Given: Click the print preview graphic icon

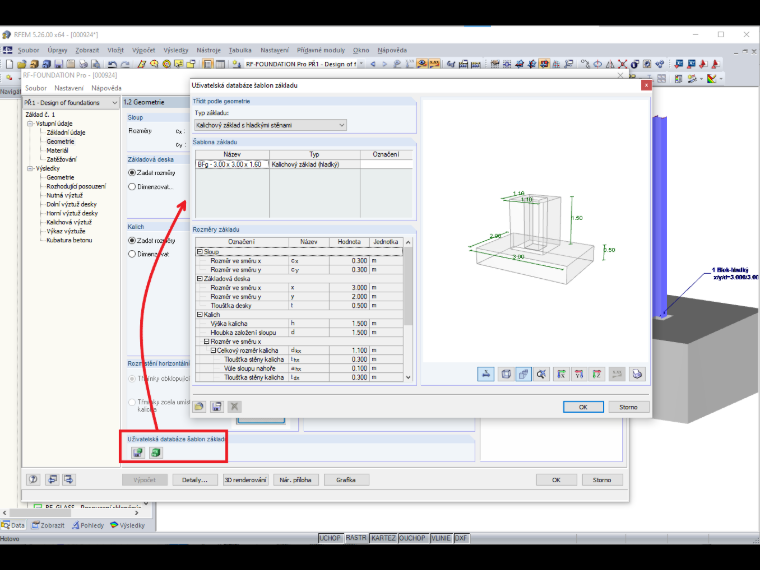Looking at the screenshot, I should coord(637,374).
